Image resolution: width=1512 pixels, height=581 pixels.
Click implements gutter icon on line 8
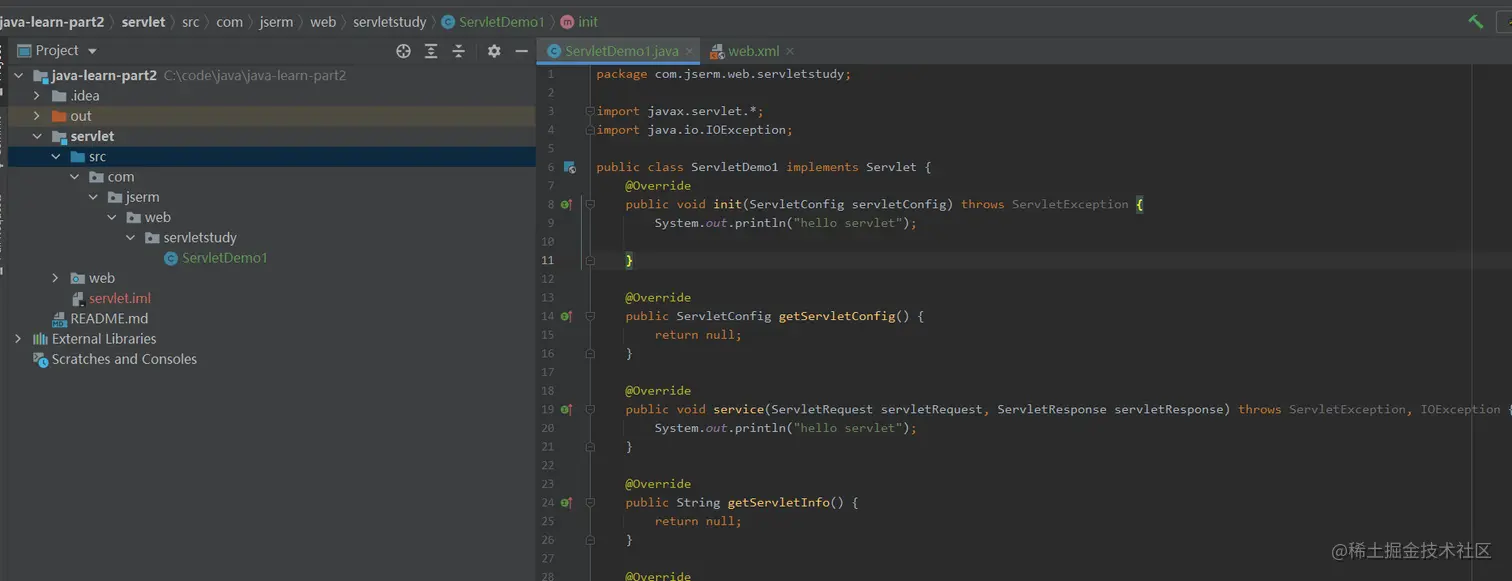click(x=566, y=204)
